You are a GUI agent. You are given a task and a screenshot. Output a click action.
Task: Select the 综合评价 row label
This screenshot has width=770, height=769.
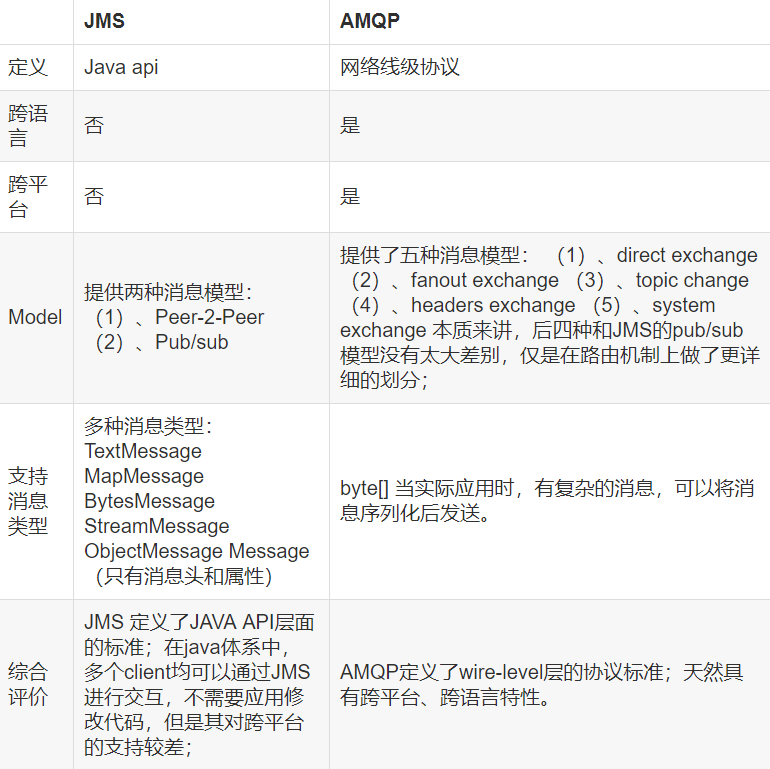click(x=28, y=685)
